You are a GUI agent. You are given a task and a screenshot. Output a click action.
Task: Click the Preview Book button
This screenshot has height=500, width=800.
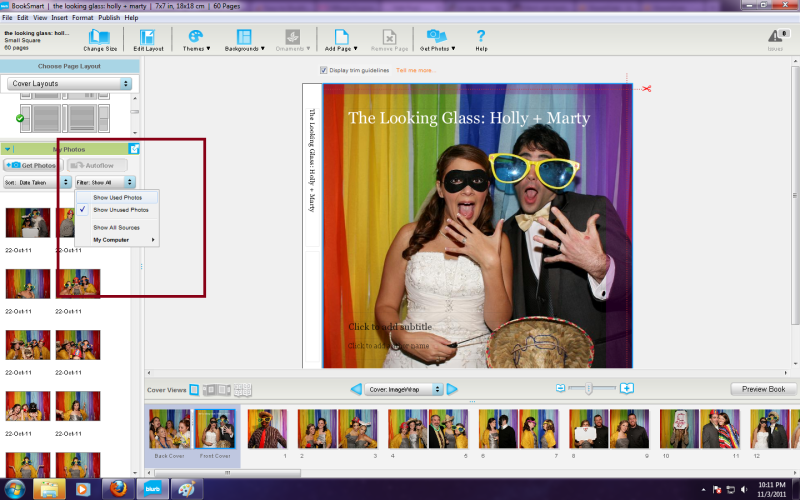point(763,389)
